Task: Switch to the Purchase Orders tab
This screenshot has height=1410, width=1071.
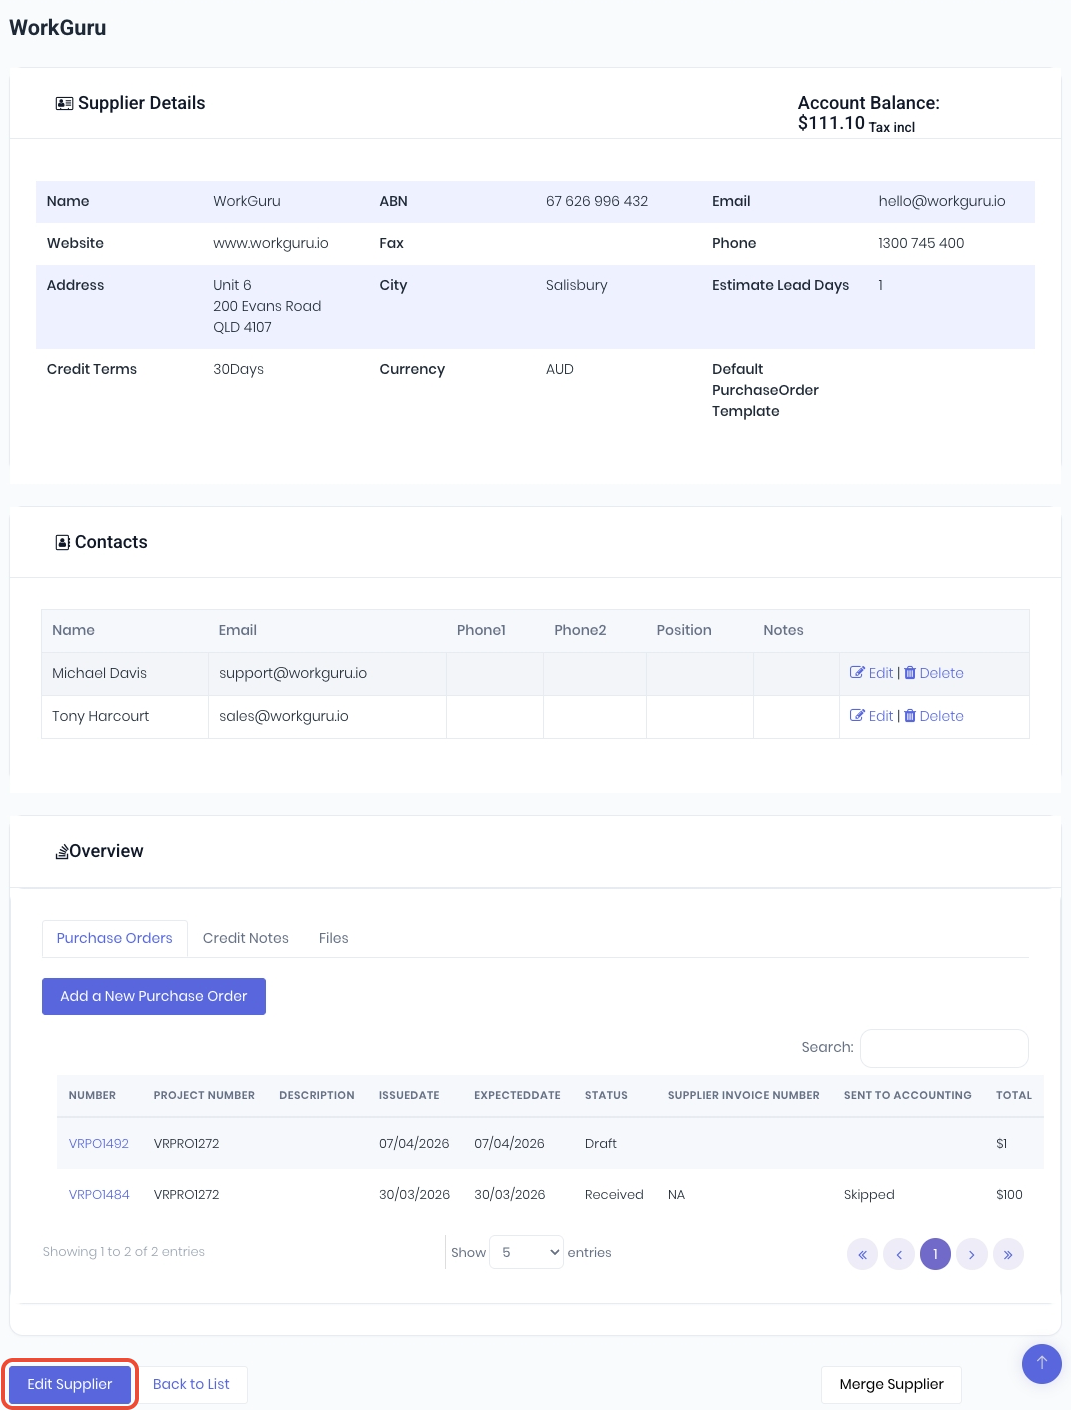Action: pos(115,938)
